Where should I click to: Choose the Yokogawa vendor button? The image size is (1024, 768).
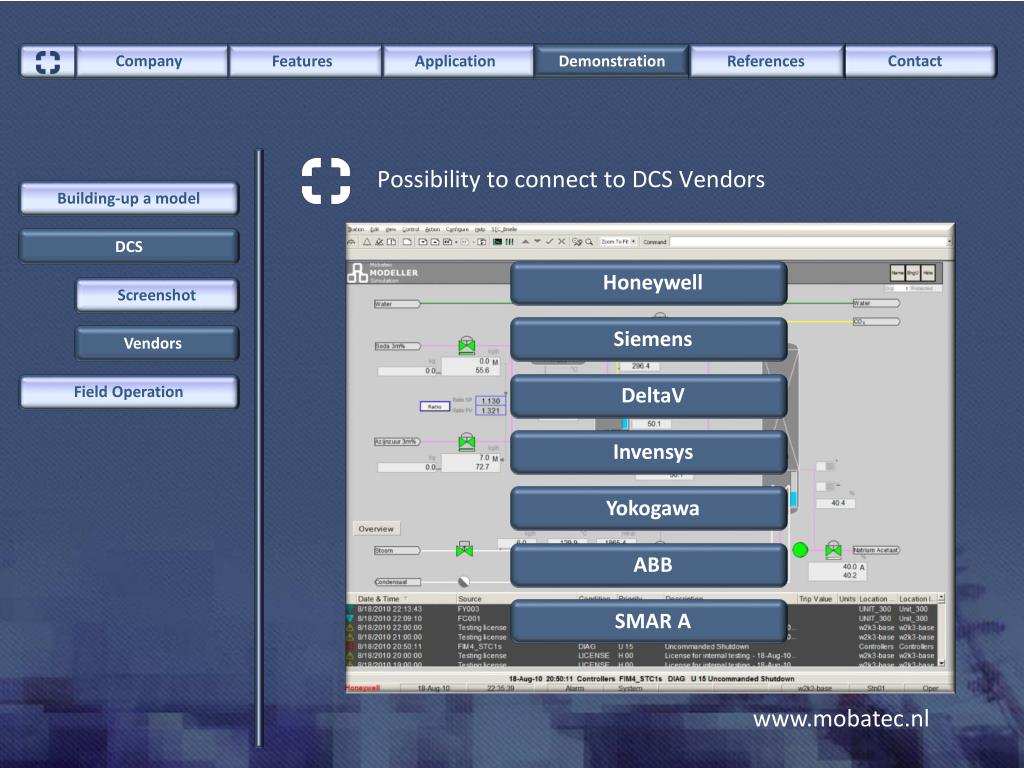click(649, 508)
